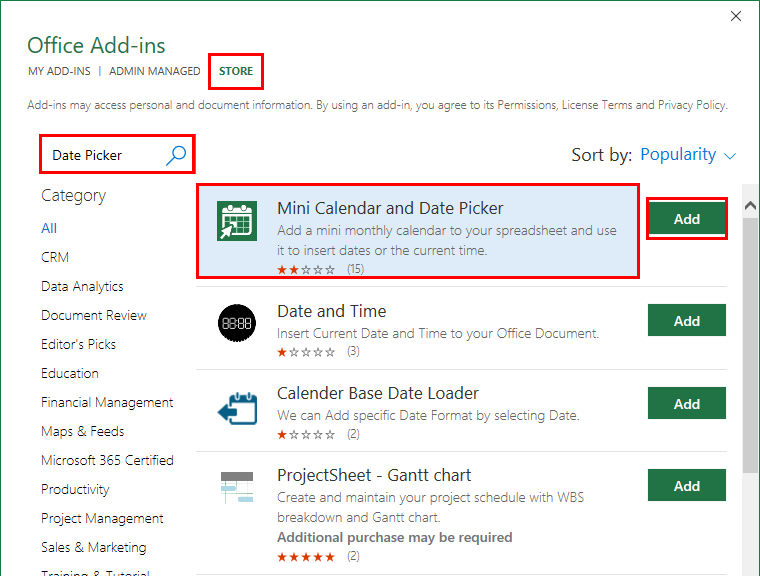Screen dimensions: 760x576
Task: Select the Document Review category
Action: (x=94, y=316)
